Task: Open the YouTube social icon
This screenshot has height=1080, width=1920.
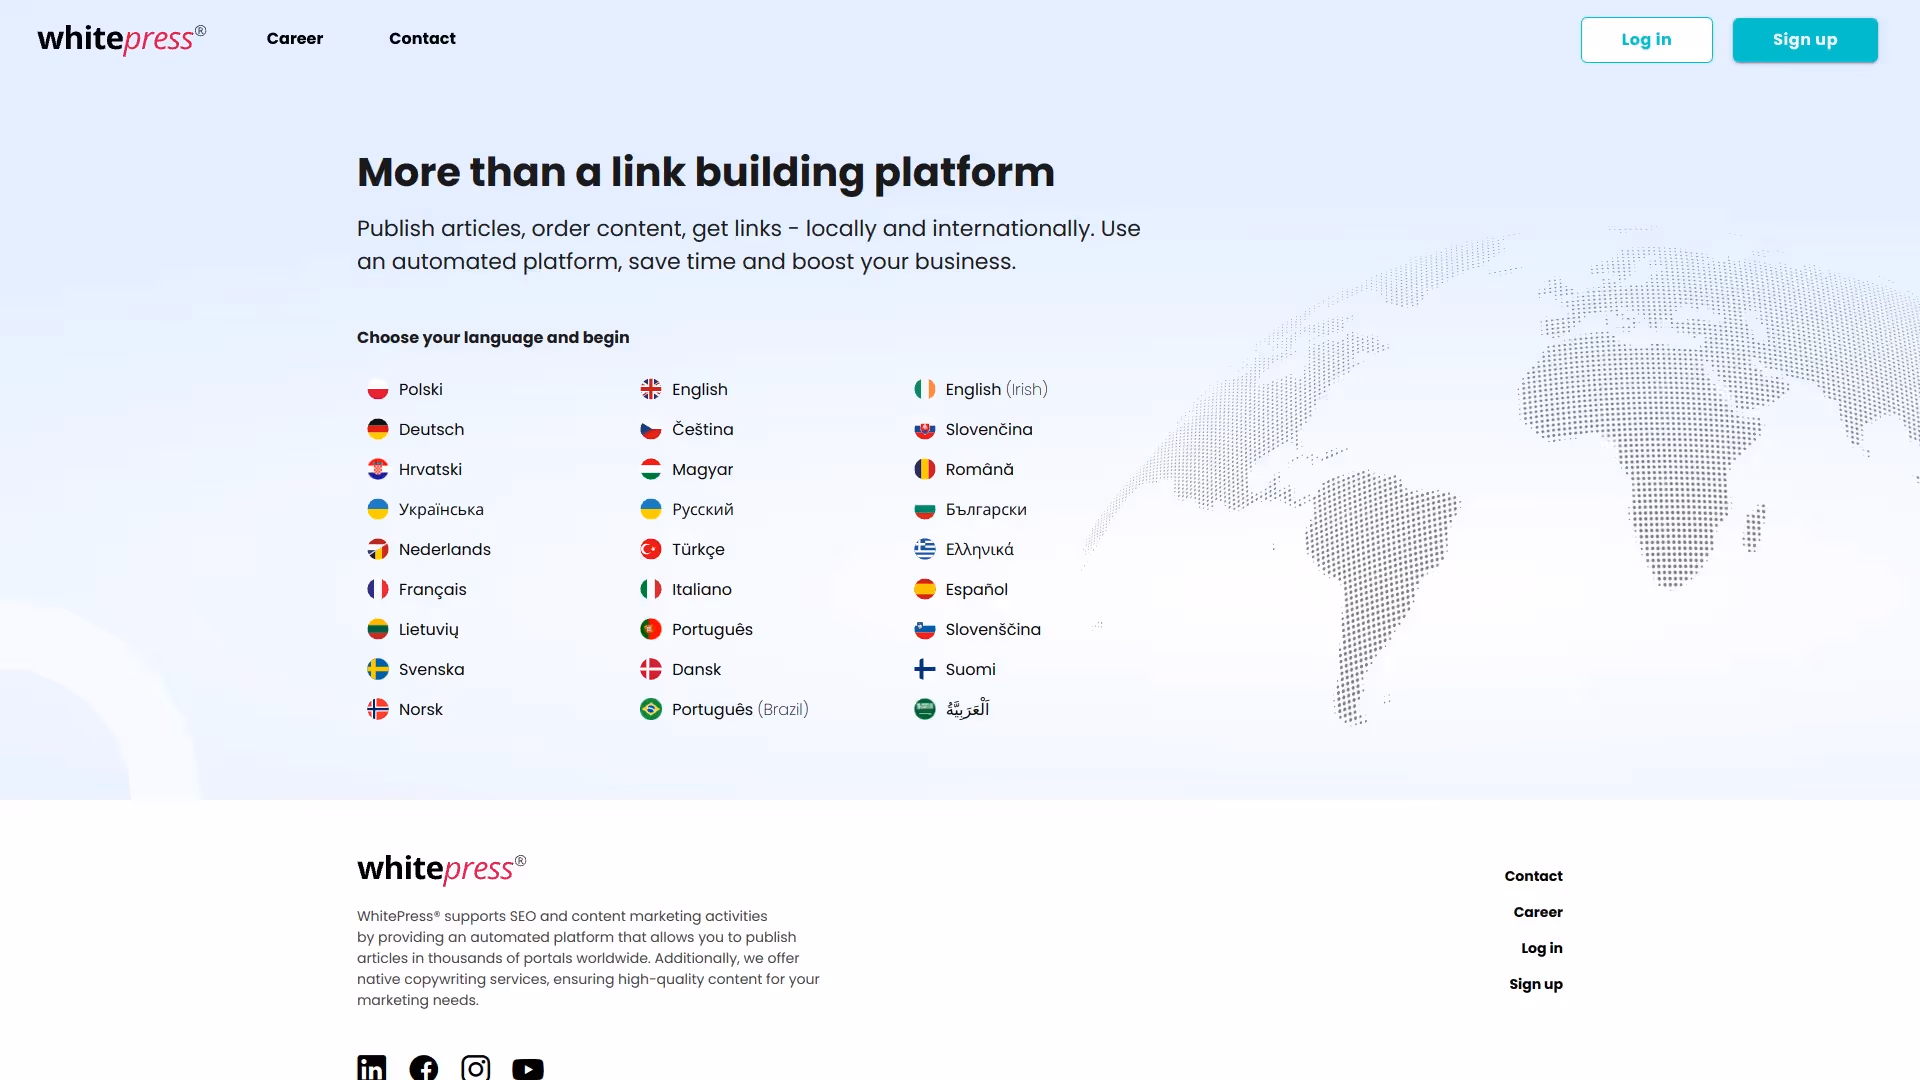Action: tap(528, 1068)
